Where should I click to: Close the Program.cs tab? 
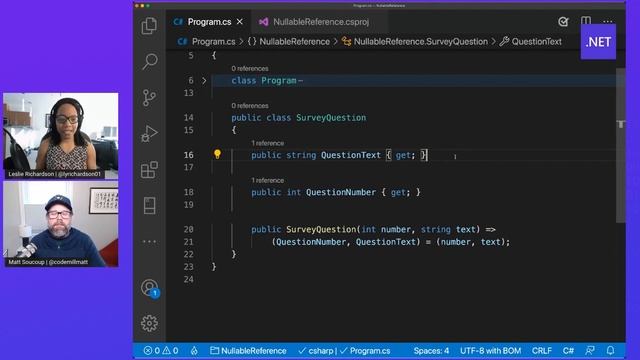pos(240,22)
